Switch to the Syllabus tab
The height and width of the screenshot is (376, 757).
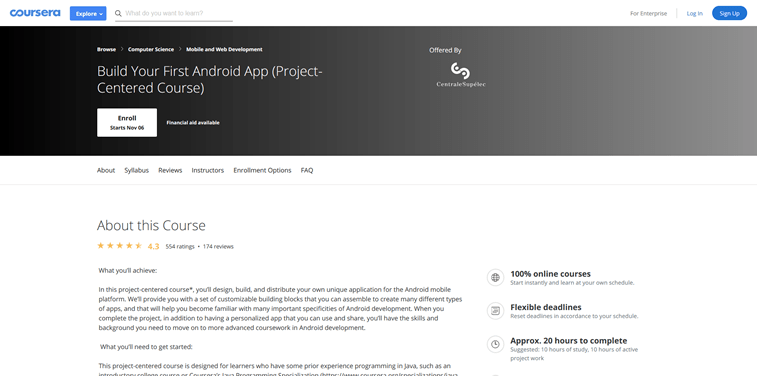tap(137, 170)
